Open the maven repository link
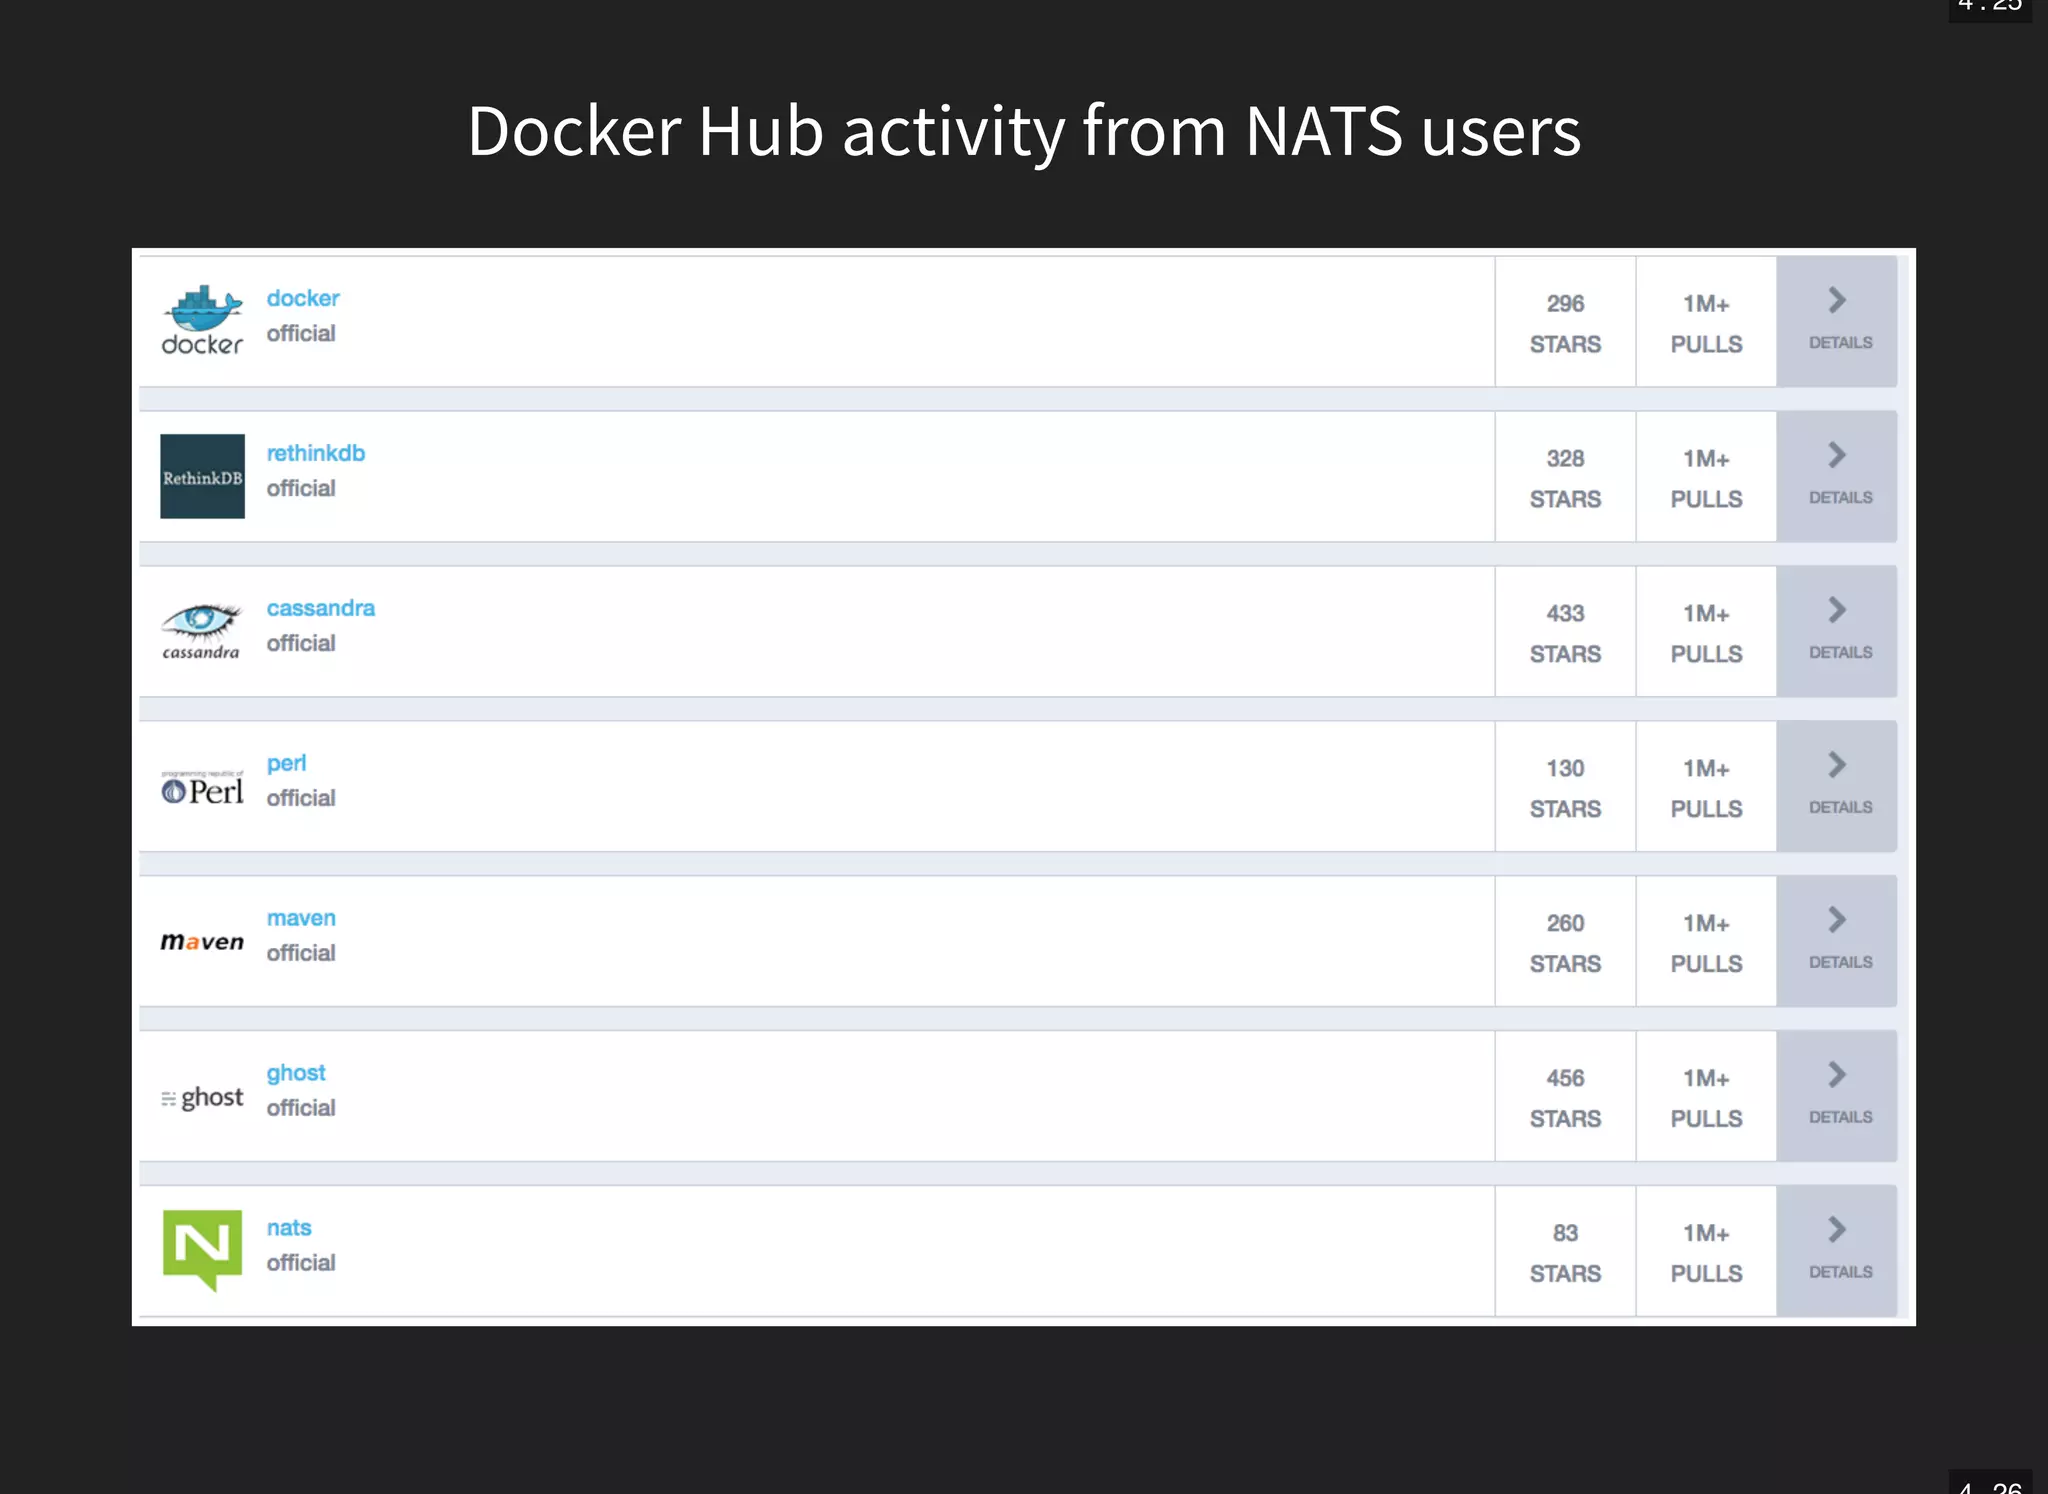Viewport: 2048px width, 1494px height. click(x=301, y=918)
